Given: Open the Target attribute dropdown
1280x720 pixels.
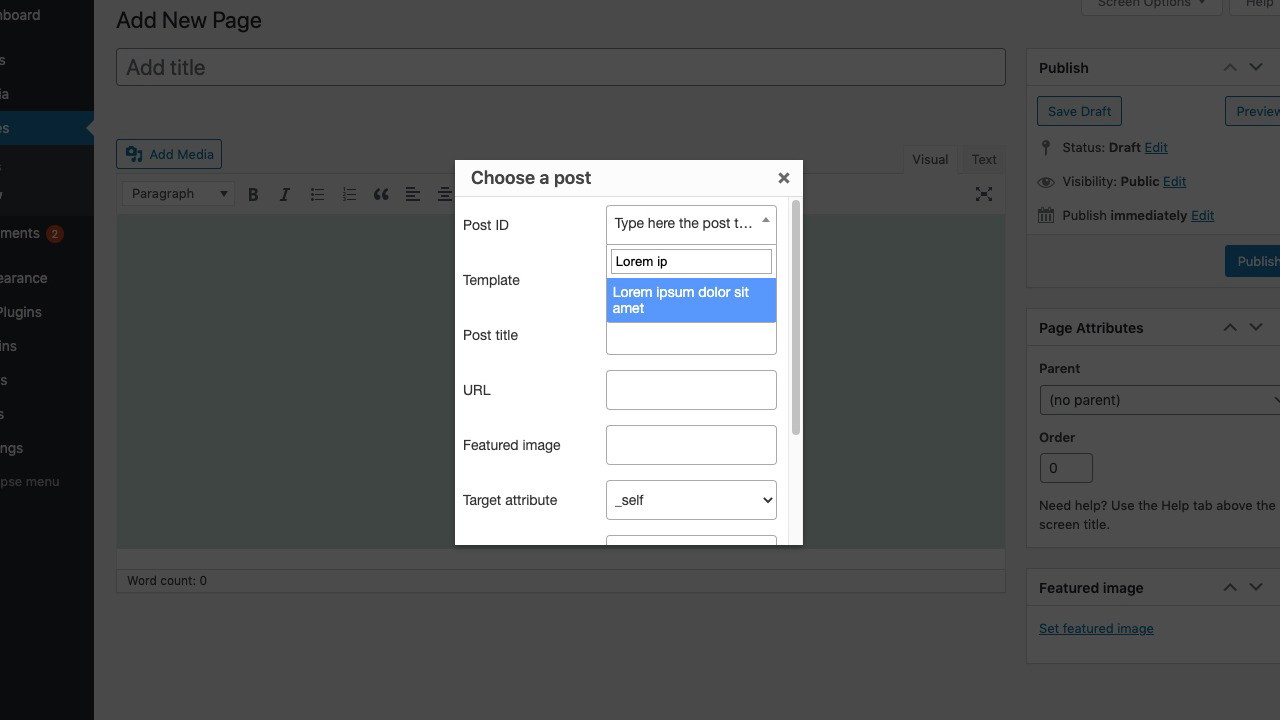Looking at the screenshot, I should 691,500.
